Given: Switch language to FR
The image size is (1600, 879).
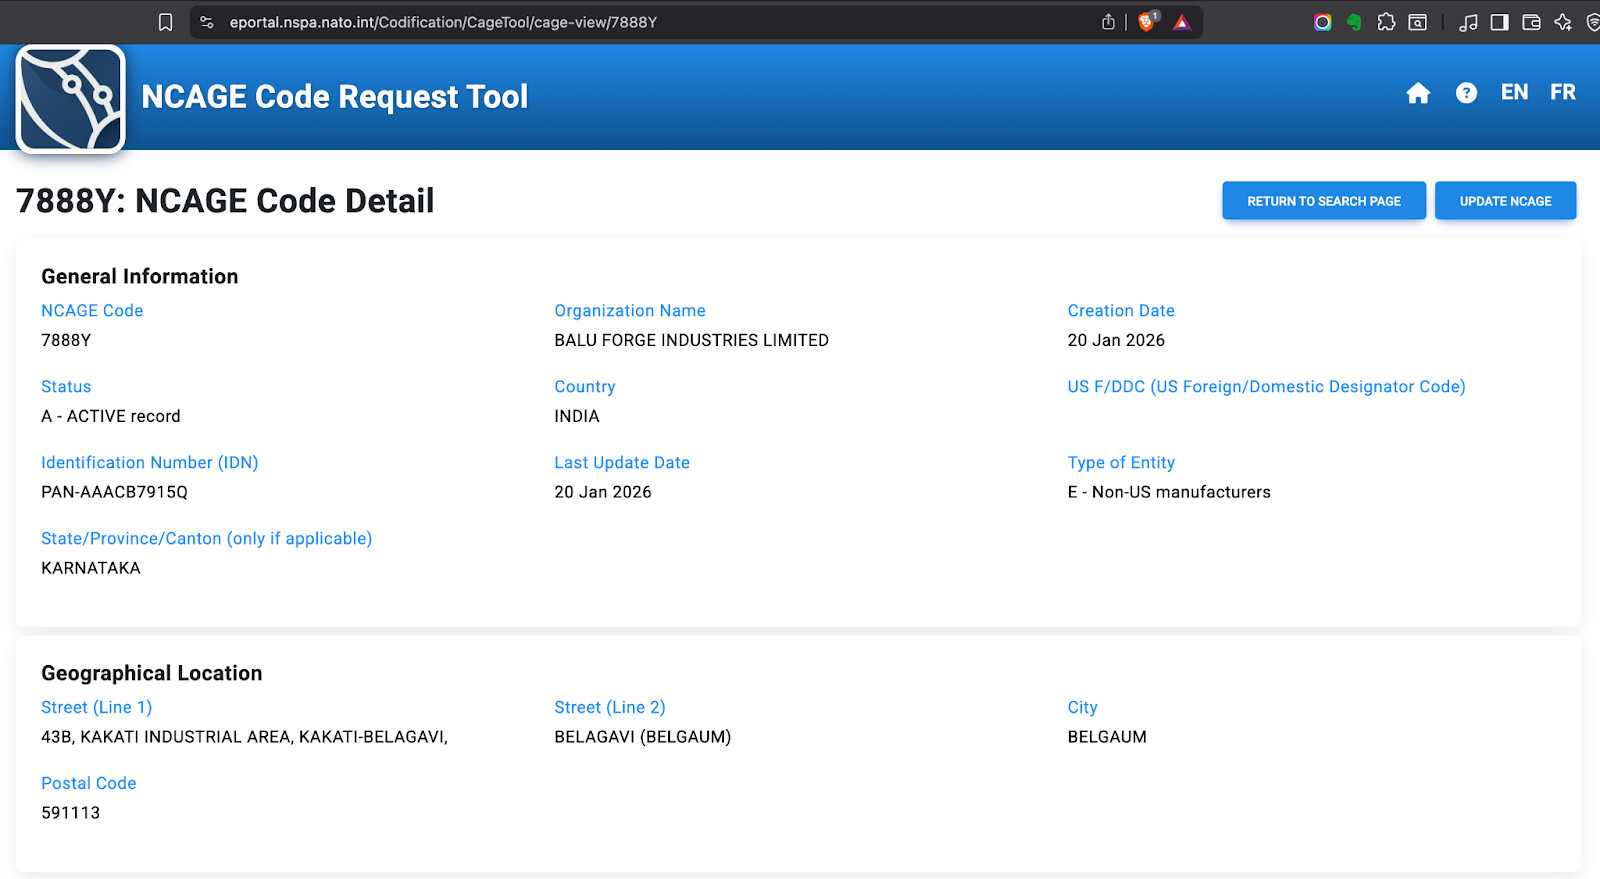Looking at the screenshot, I should pos(1562,92).
